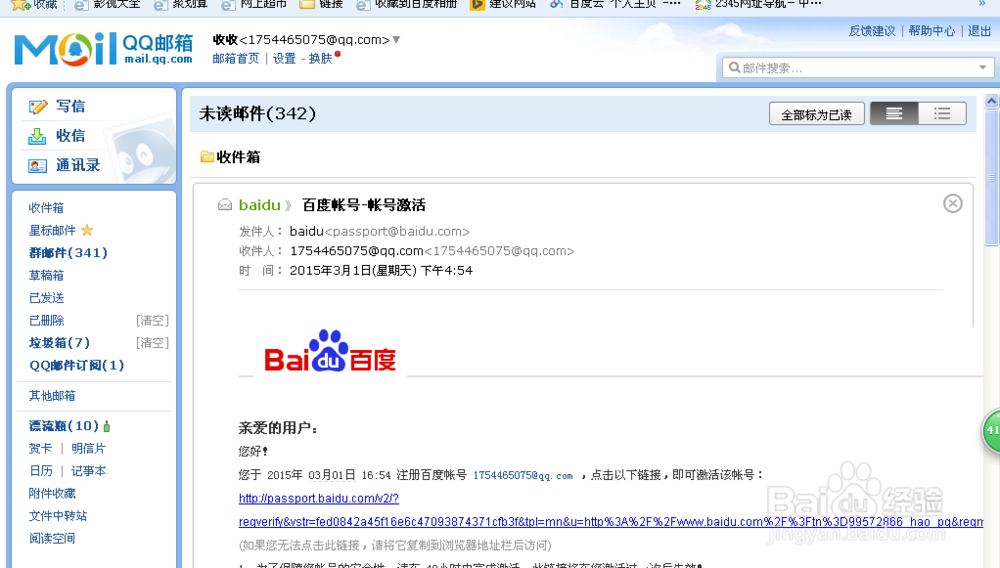This screenshot has width=1000, height=568.
Task: Open the 日历 calendar link
Action: point(40,470)
